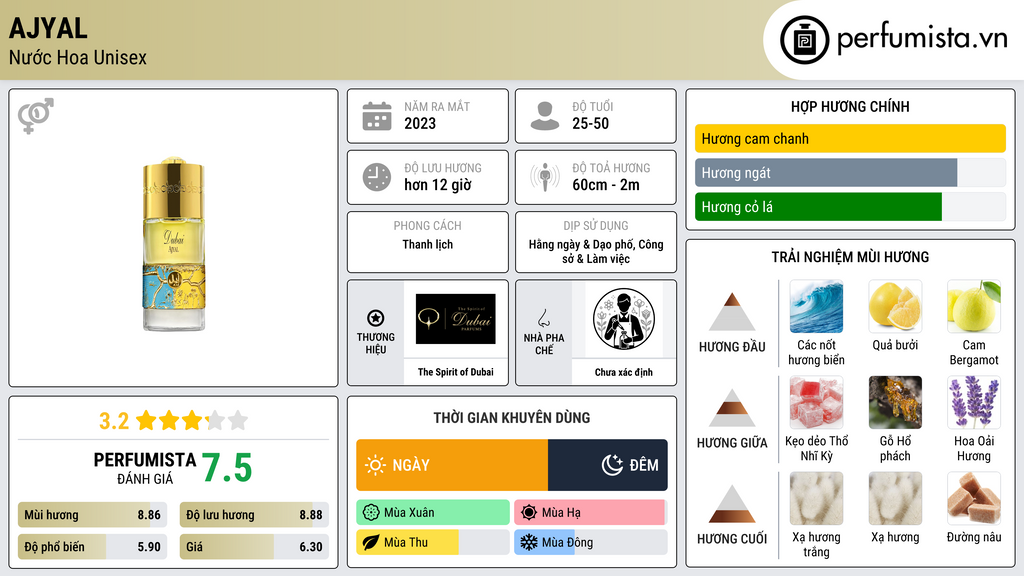Click the Giá 6.30 score bar
The width and height of the screenshot is (1024, 576).
pos(254,547)
